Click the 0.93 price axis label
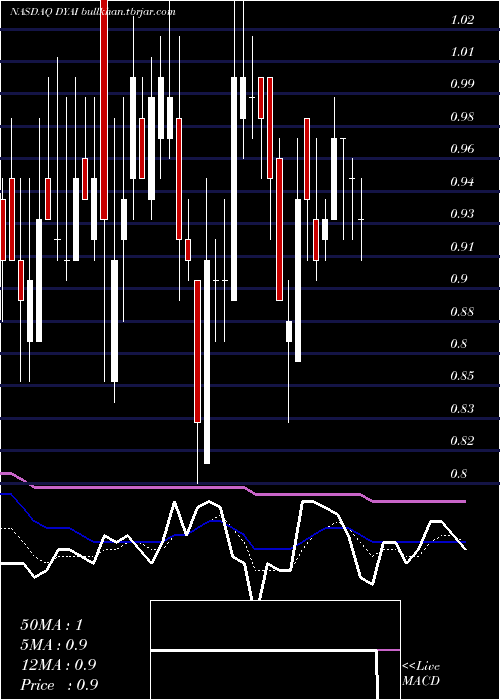 [462, 214]
